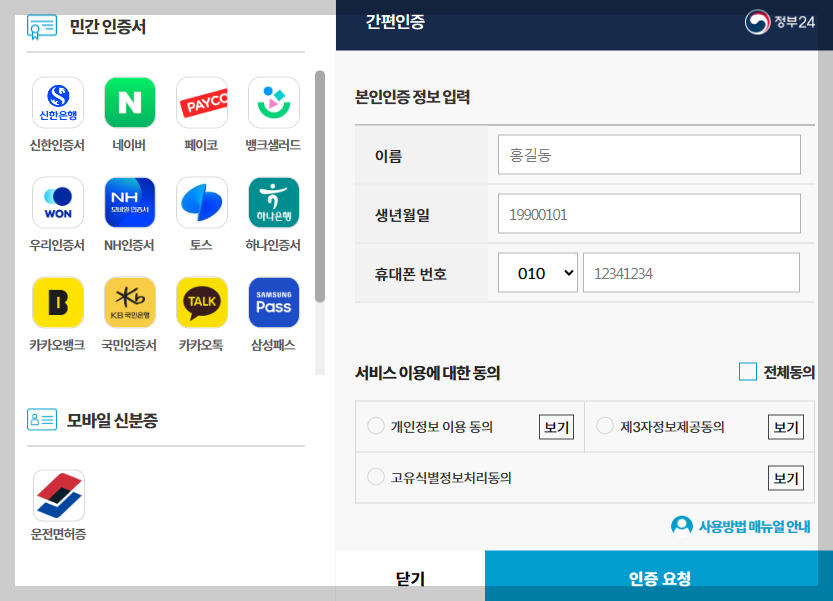Pick the 하나인증서 icon
Screen dimensions: 833x601
(x=272, y=203)
